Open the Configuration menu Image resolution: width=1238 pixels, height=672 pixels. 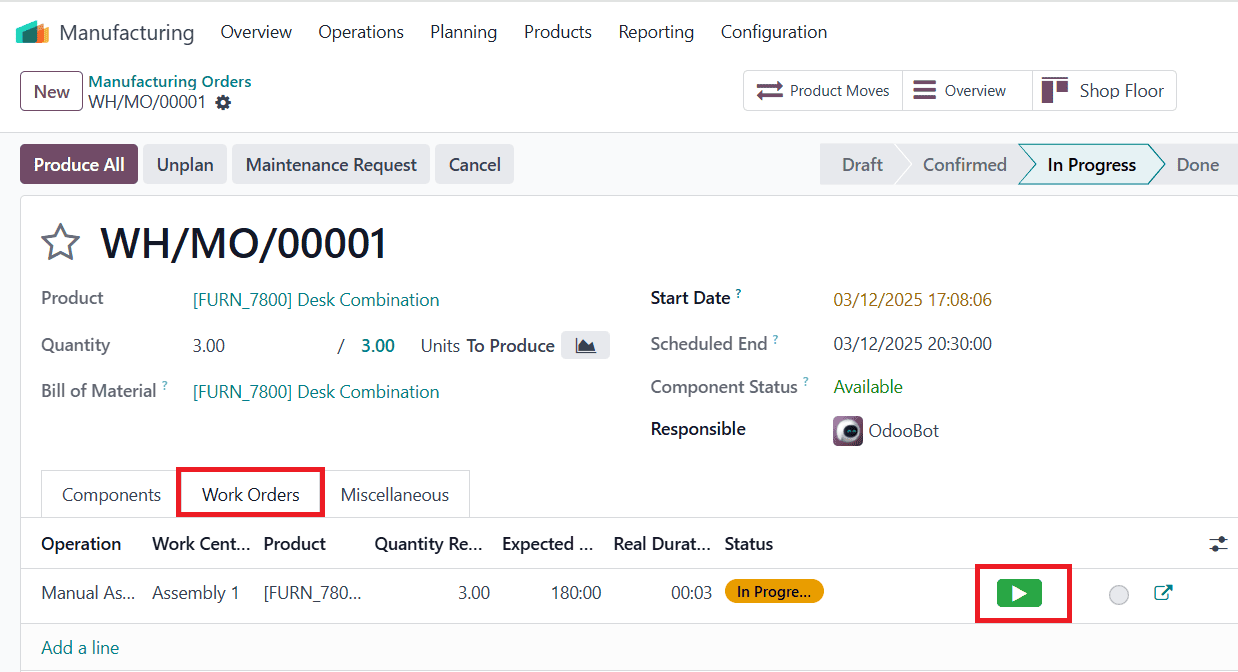pyautogui.click(x=774, y=32)
